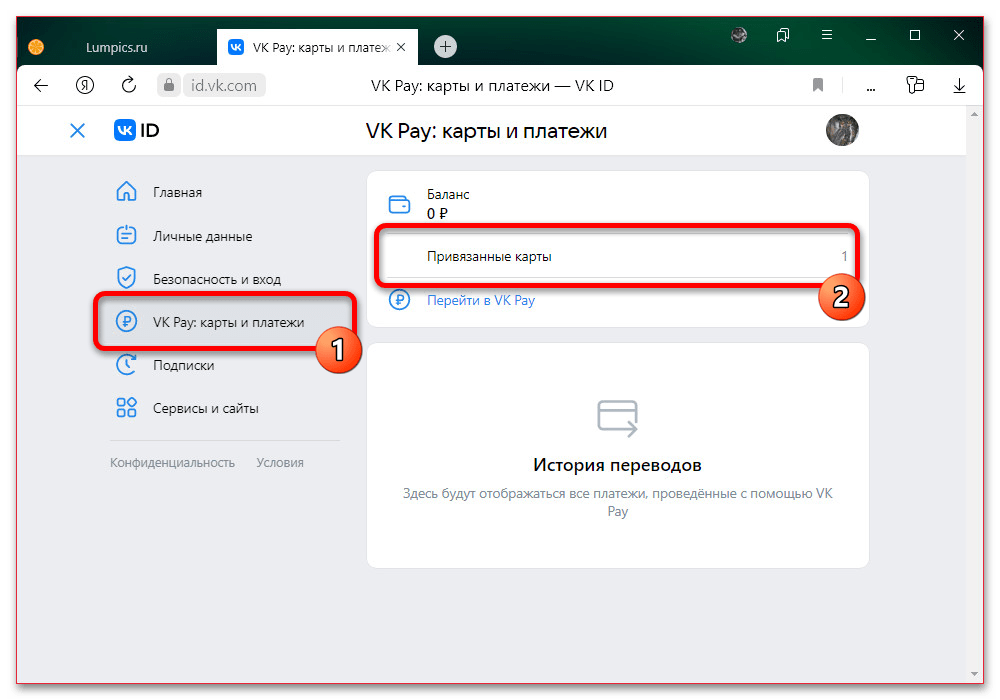The width and height of the screenshot is (1000, 700).
Task: Click the scrollbar up arrow
Action: coord(974,114)
